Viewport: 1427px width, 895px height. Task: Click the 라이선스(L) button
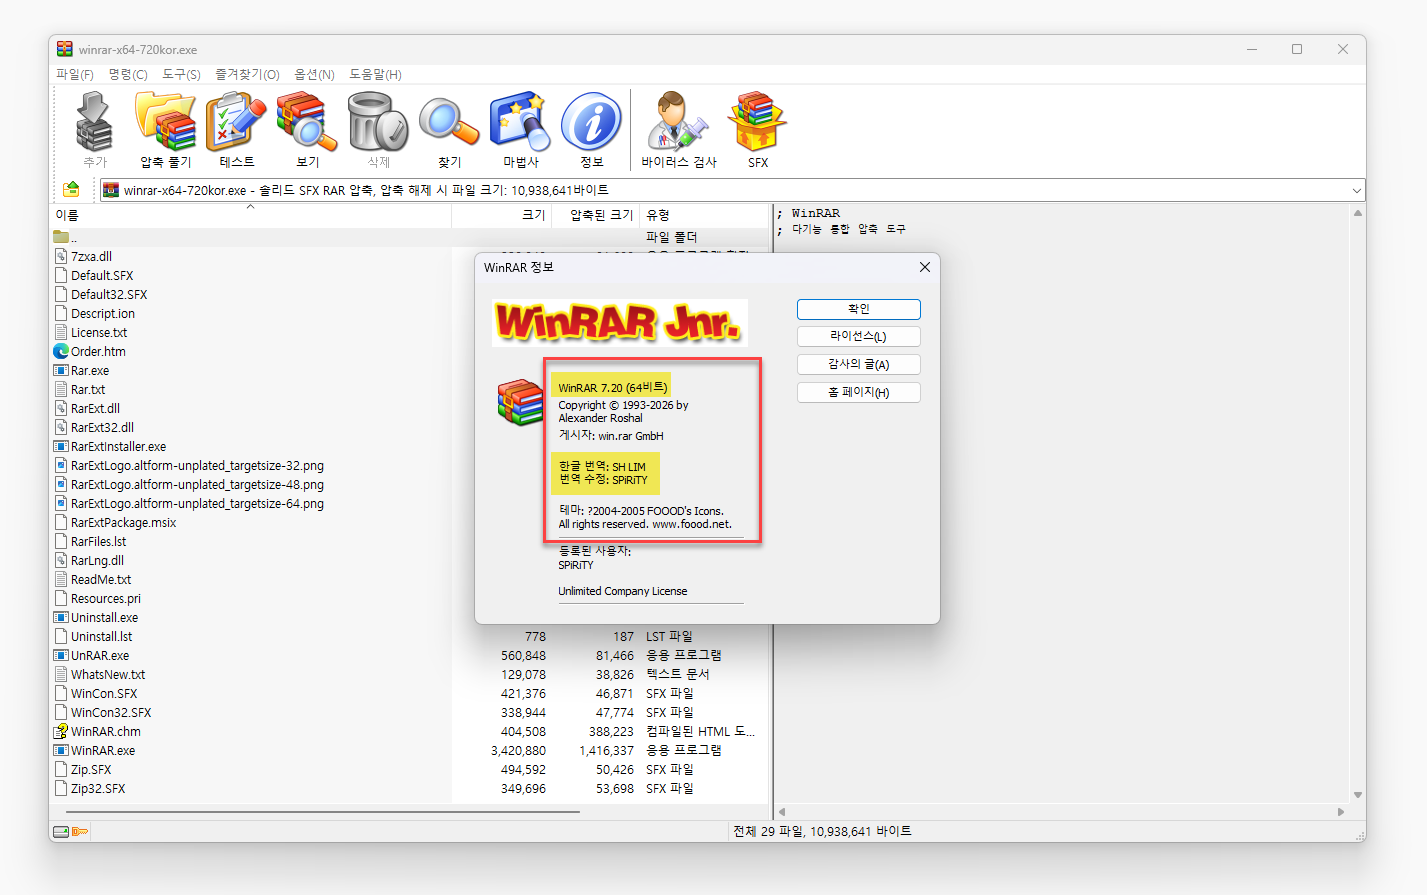[858, 336]
